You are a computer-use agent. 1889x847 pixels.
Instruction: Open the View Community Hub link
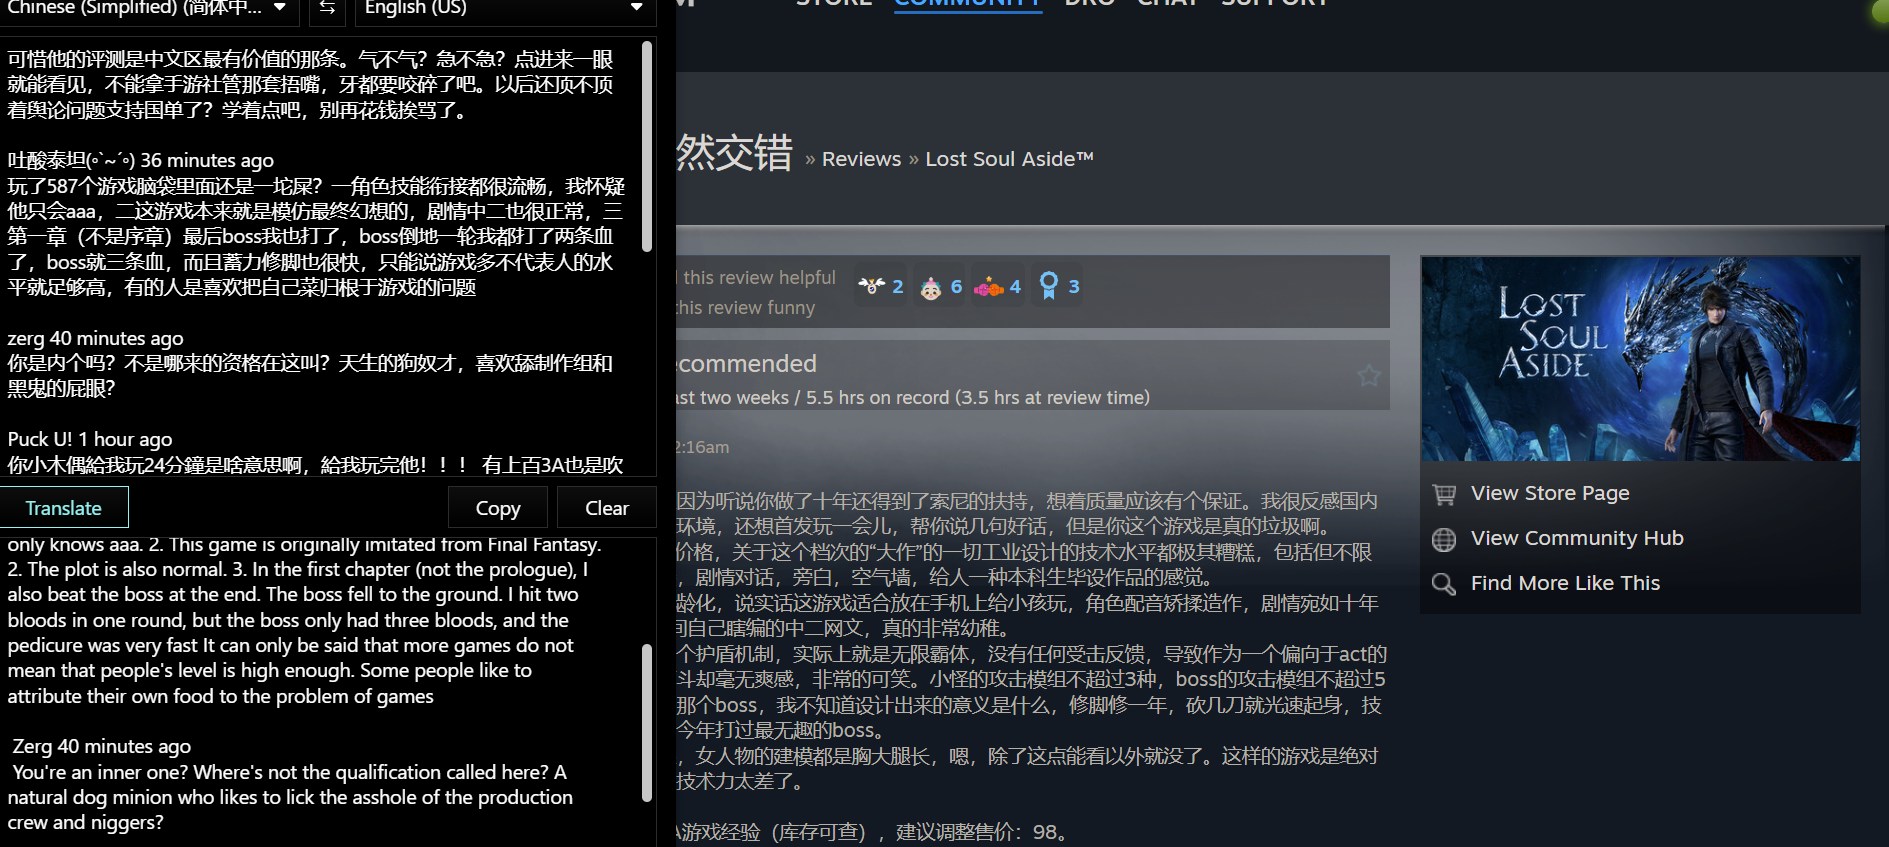(1577, 538)
